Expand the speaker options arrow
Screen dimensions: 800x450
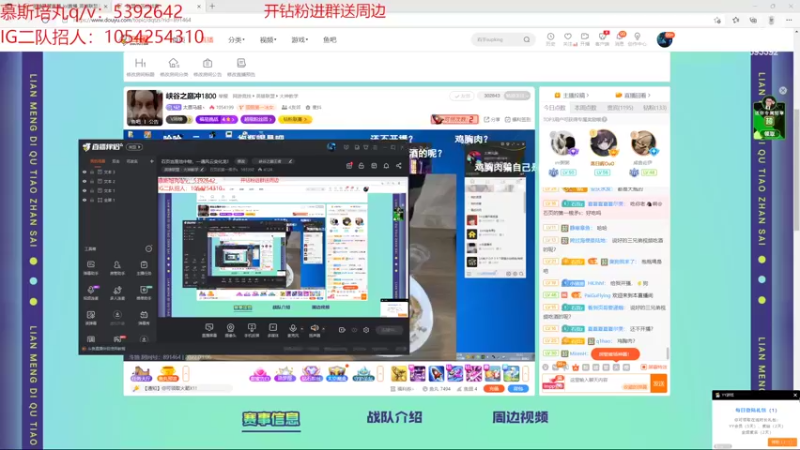323,329
